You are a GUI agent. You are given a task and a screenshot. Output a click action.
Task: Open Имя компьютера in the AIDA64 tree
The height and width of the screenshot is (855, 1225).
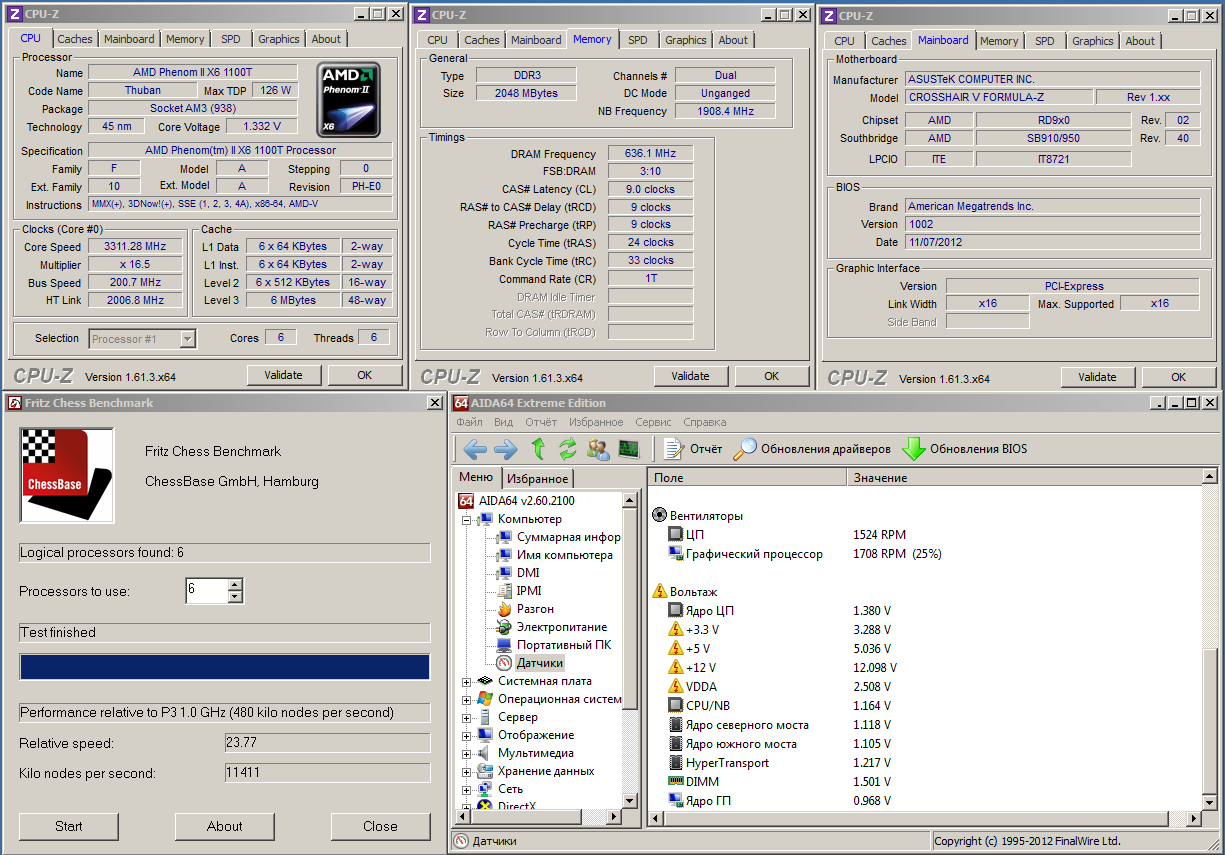coord(555,555)
